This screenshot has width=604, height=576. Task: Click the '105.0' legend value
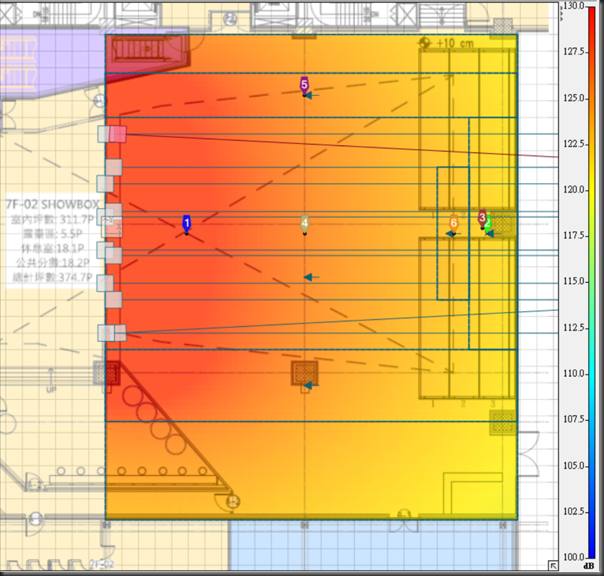click(574, 465)
